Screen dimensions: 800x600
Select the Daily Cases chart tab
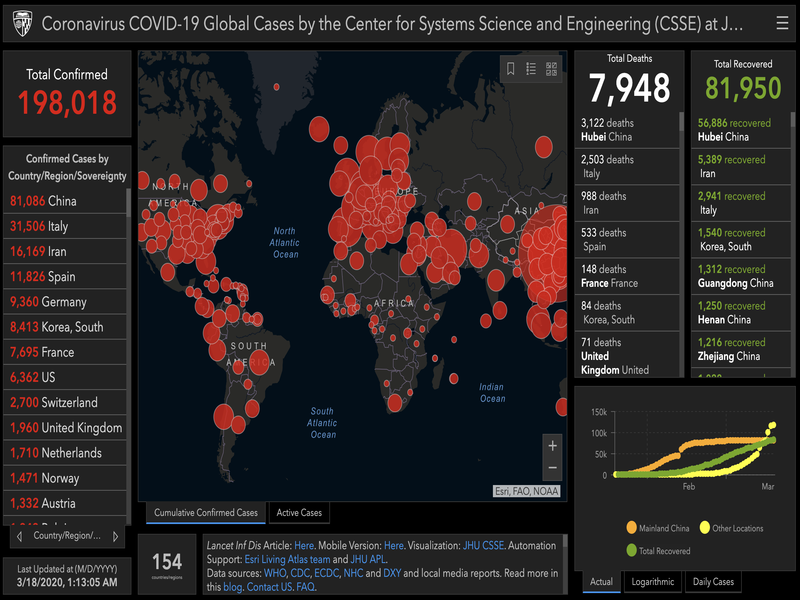point(713,582)
